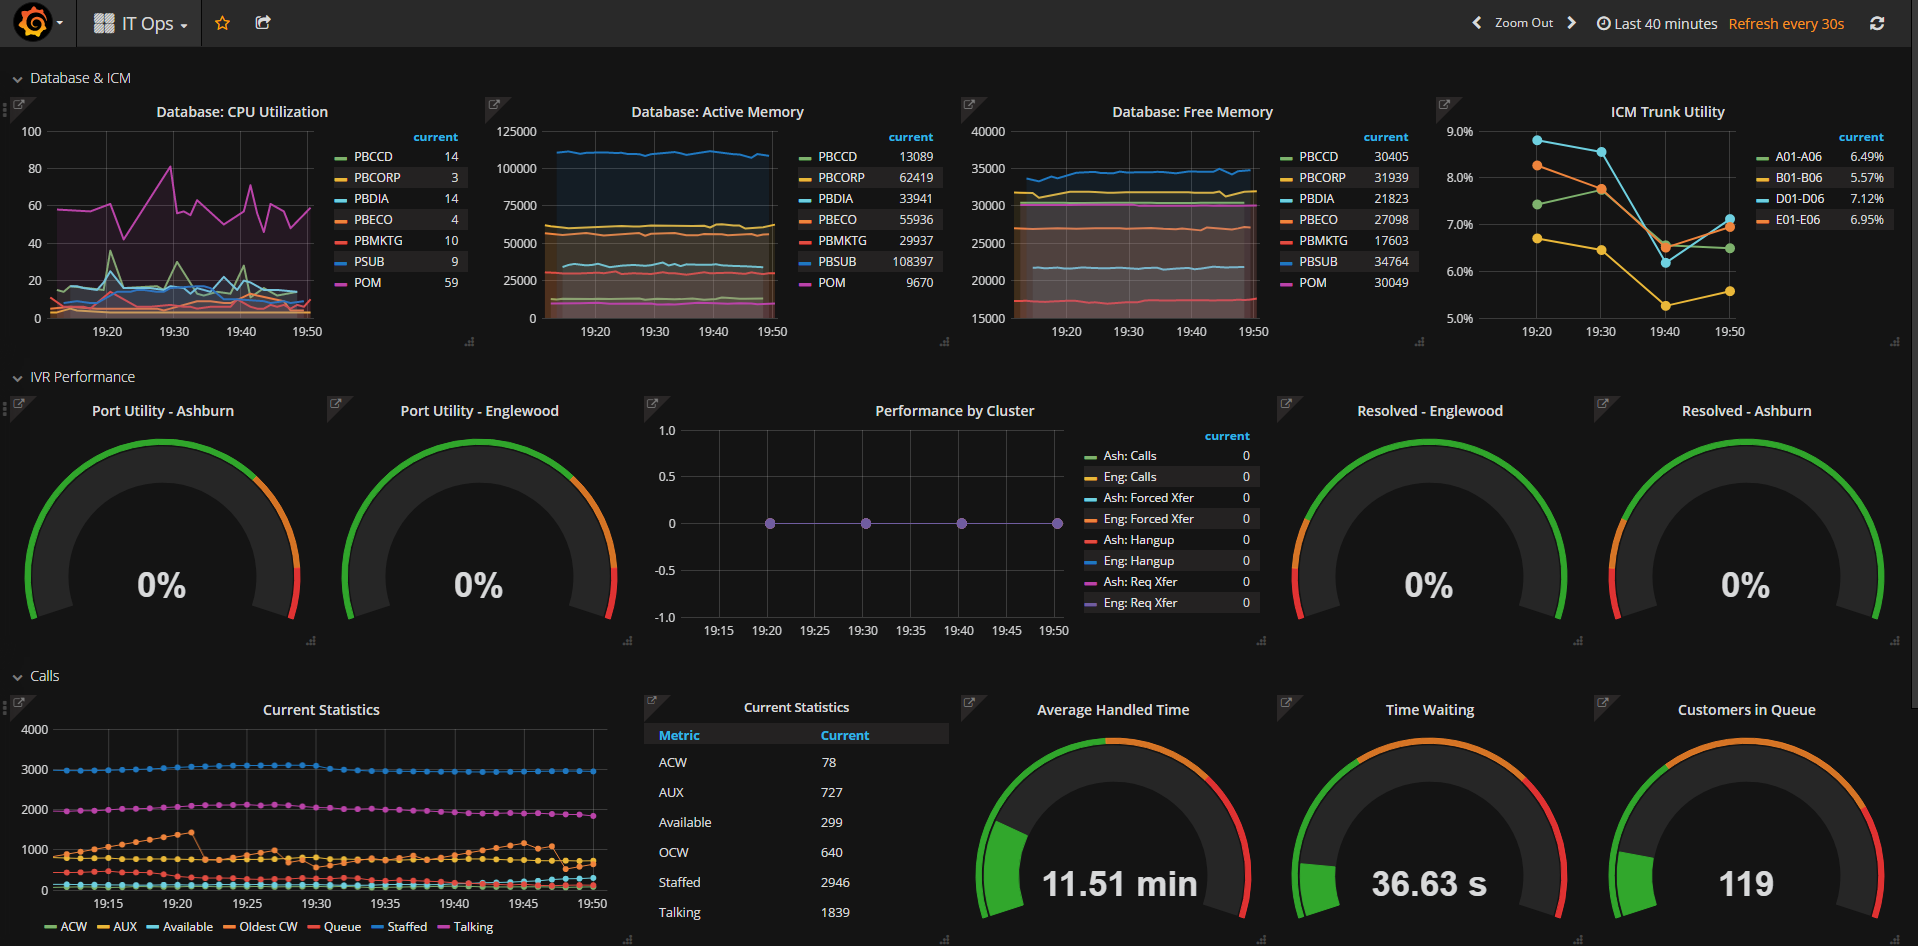Click the Grafana logo in the top-left corner
This screenshot has width=1918, height=946.
tap(33, 22)
